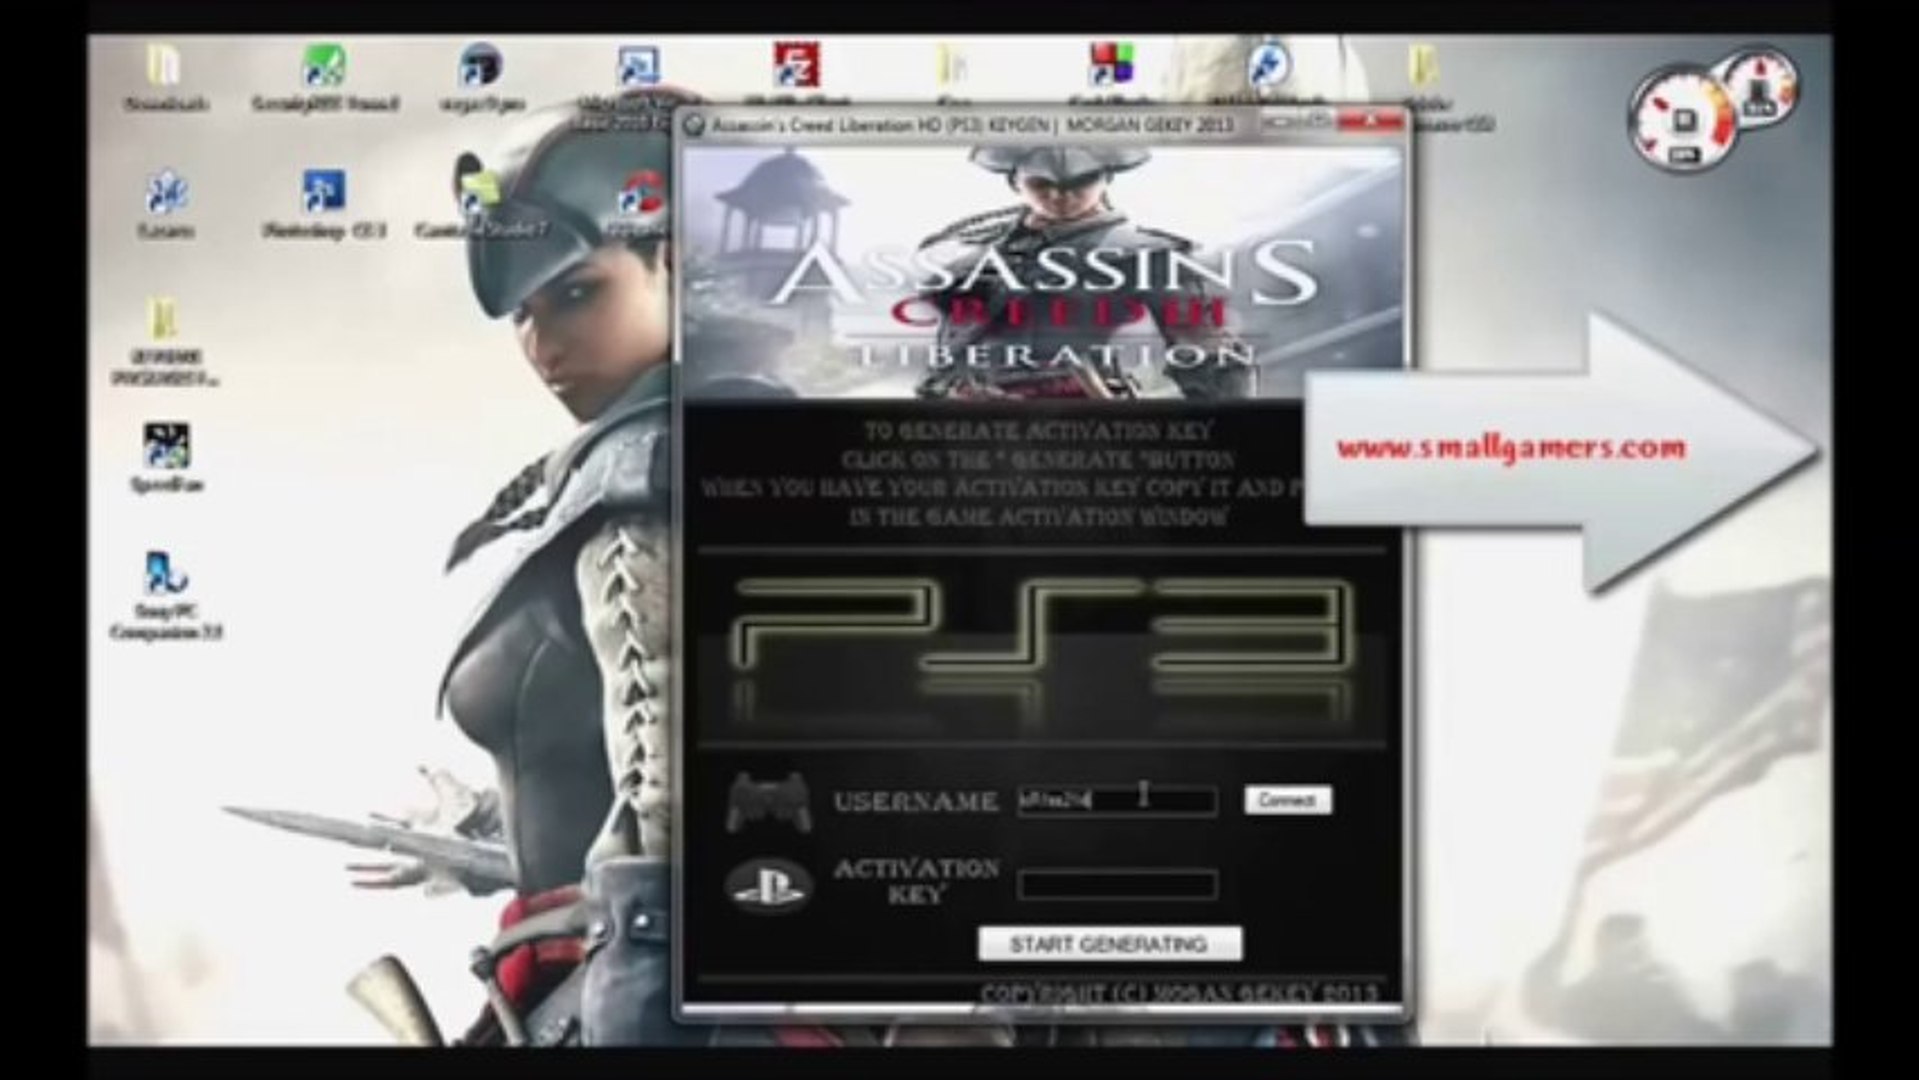Open the Camtasia Studio 7 desktop shortcut
The image size is (1919, 1080).
tap(480, 204)
